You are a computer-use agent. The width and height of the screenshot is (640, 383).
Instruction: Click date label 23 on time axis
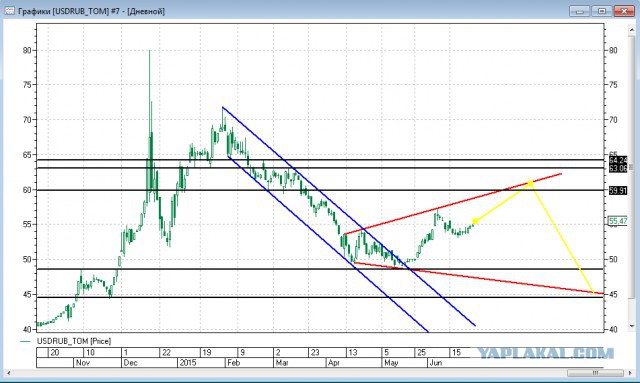pos(315,352)
